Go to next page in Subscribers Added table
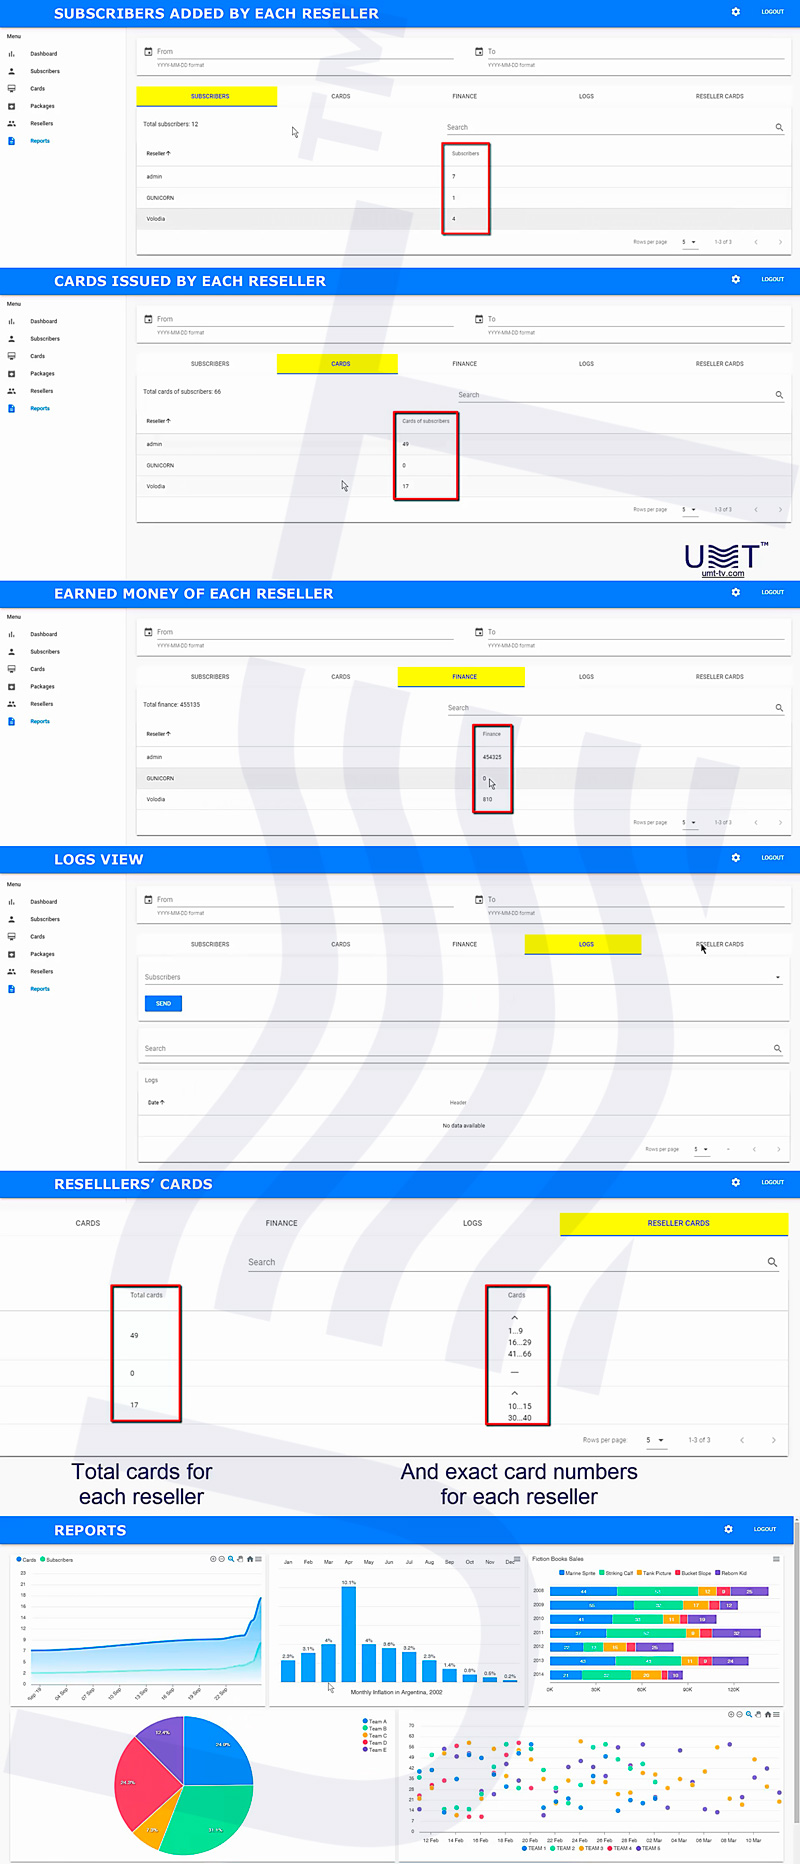 point(780,242)
